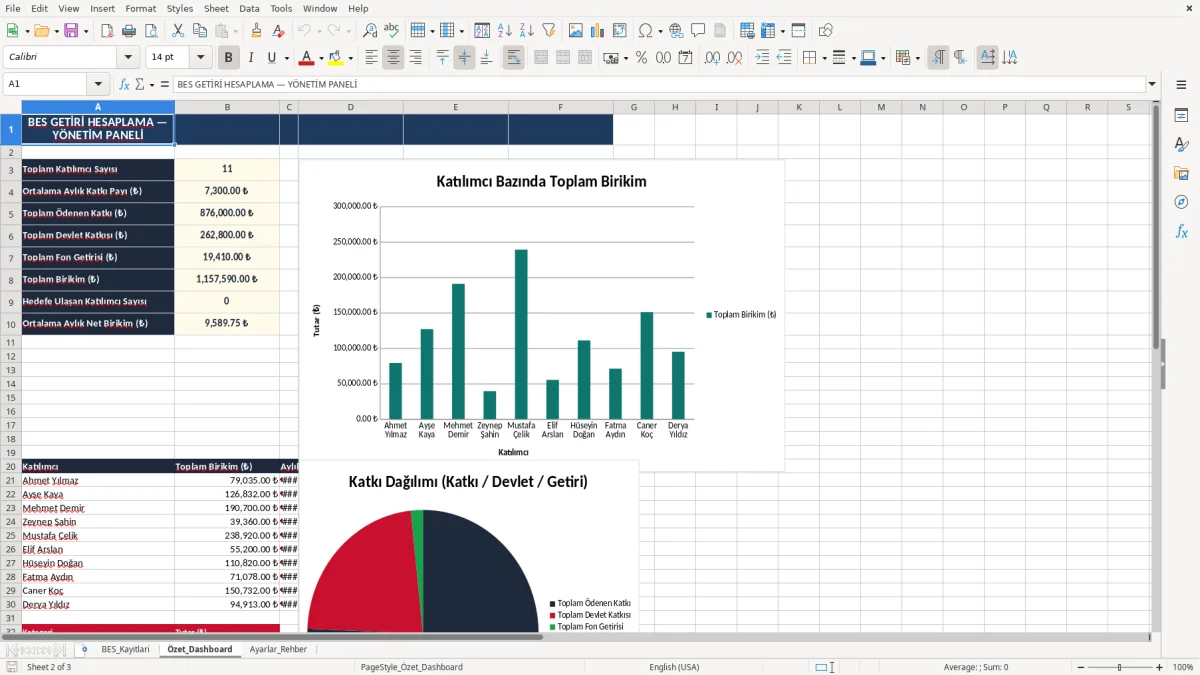This screenshot has width=1200, height=675.
Task: Open sidebar Functions fx icon
Action: click(1181, 231)
